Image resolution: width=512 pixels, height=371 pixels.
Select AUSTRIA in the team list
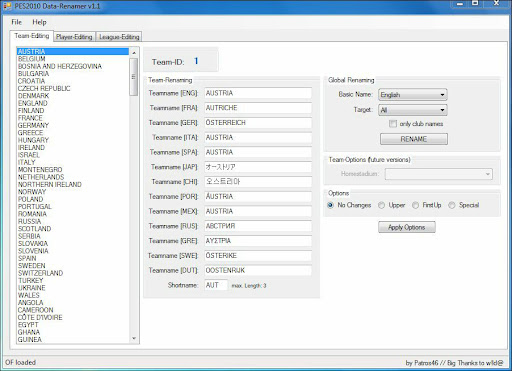pos(73,52)
